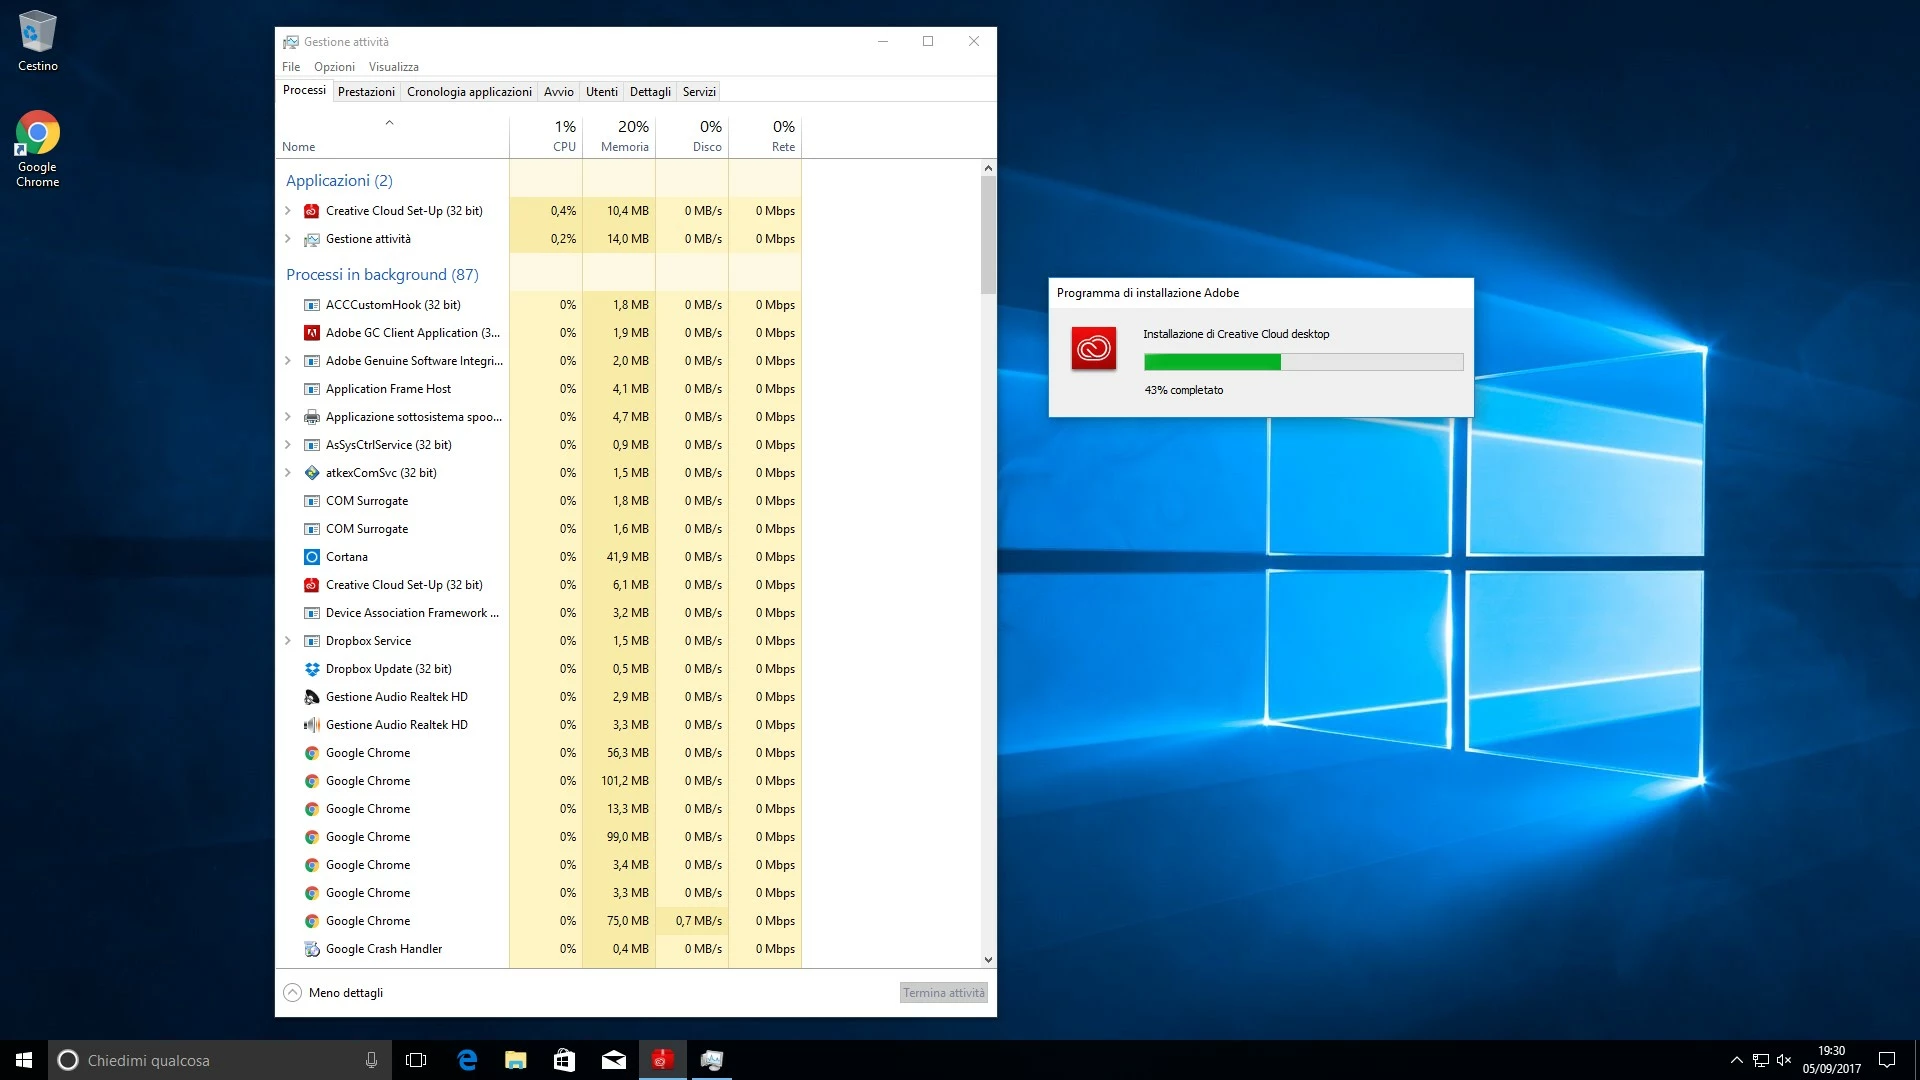This screenshot has height=1080, width=1920.
Task: Click Dropbox Update process icon
Action: pyautogui.click(x=311, y=669)
